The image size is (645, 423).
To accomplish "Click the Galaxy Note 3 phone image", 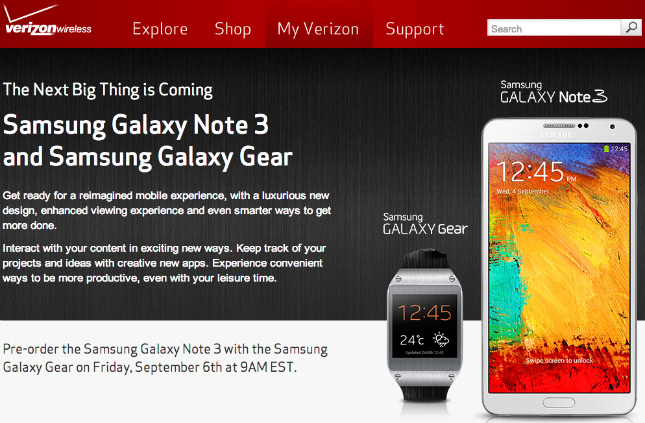I will pyautogui.click(x=559, y=267).
